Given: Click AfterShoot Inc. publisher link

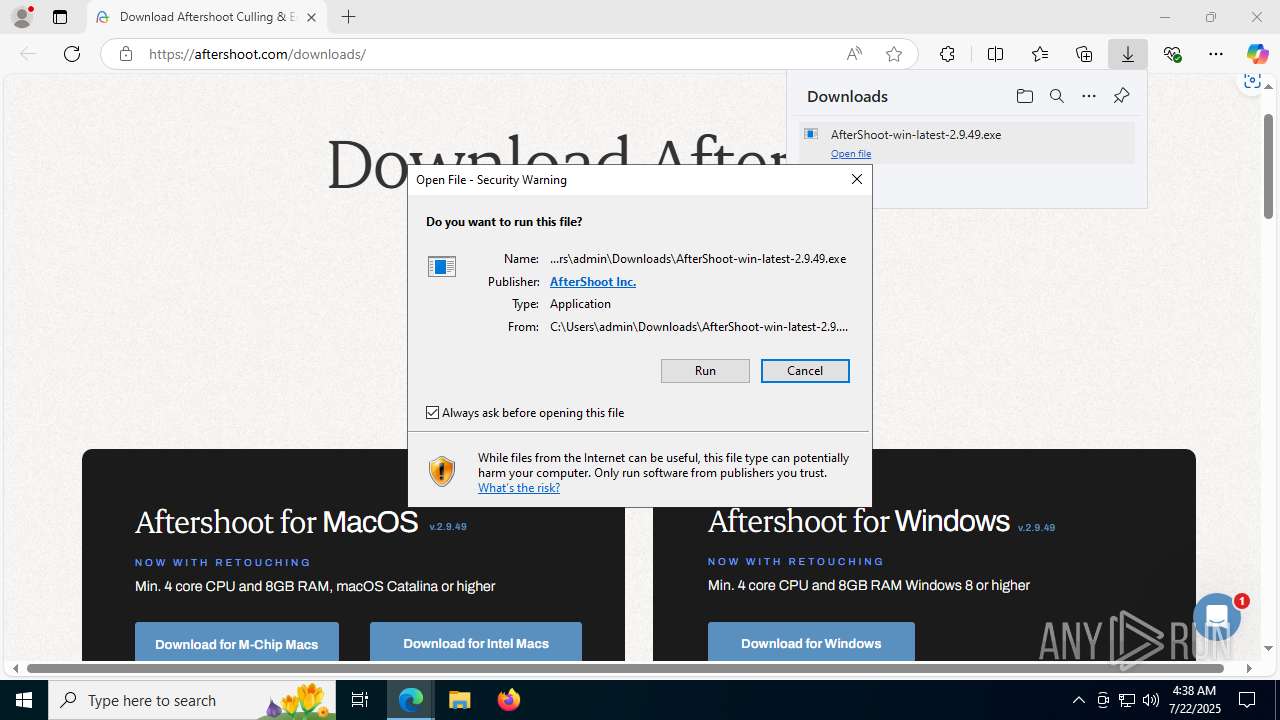Looking at the screenshot, I should (x=593, y=281).
